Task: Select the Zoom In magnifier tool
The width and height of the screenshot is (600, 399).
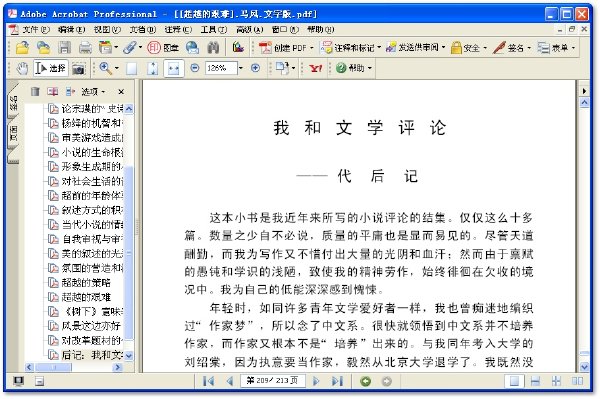Action: [x=105, y=68]
